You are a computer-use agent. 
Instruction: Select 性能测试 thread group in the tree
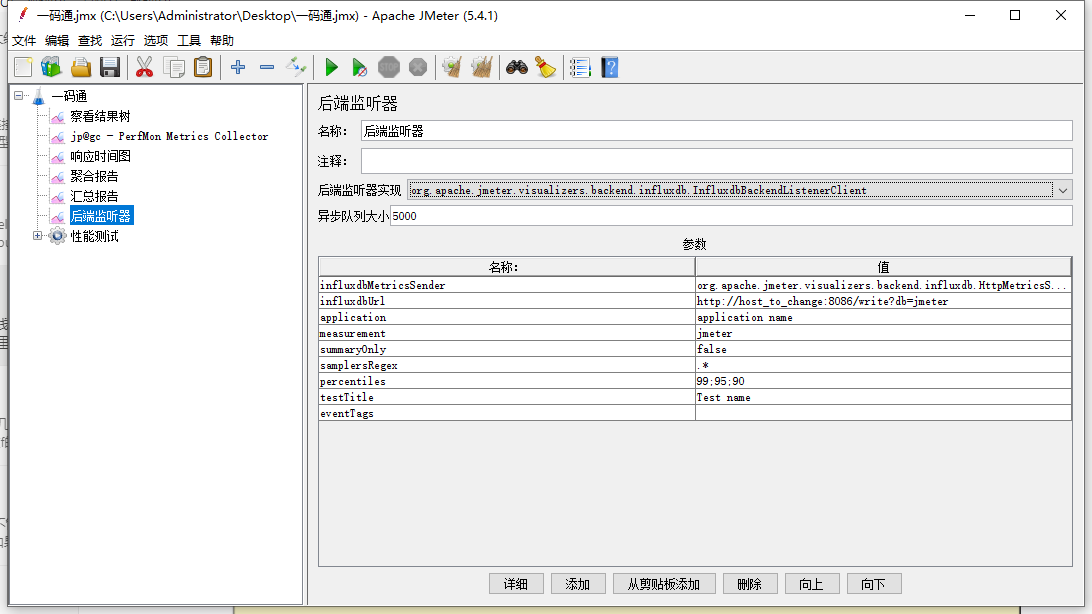pos(94,237)
